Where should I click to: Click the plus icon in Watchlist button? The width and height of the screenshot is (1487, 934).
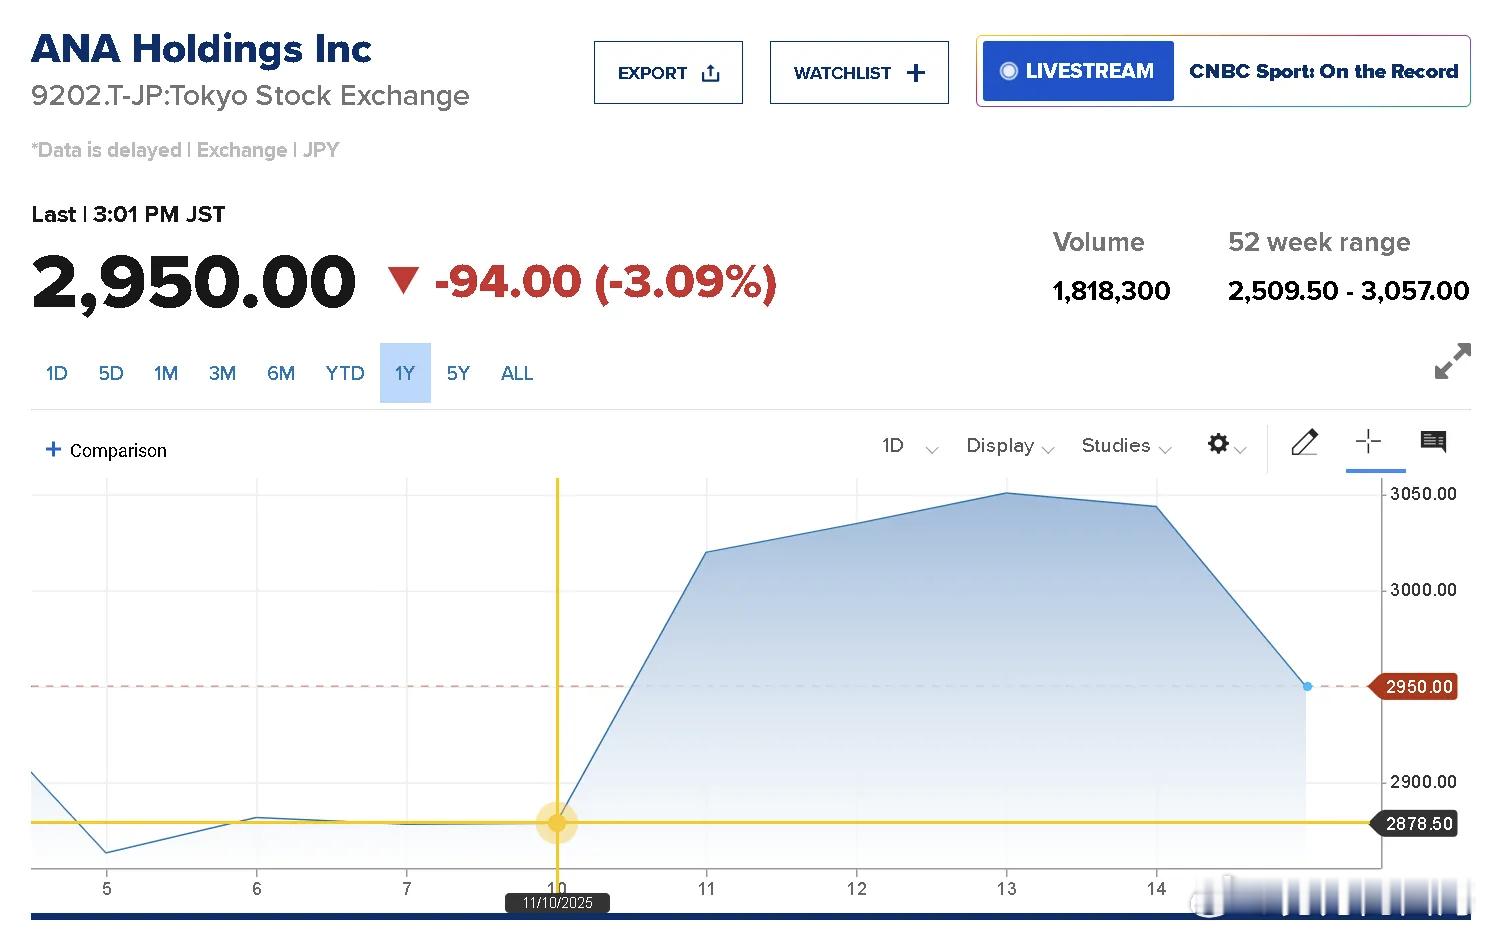[915, 73]
